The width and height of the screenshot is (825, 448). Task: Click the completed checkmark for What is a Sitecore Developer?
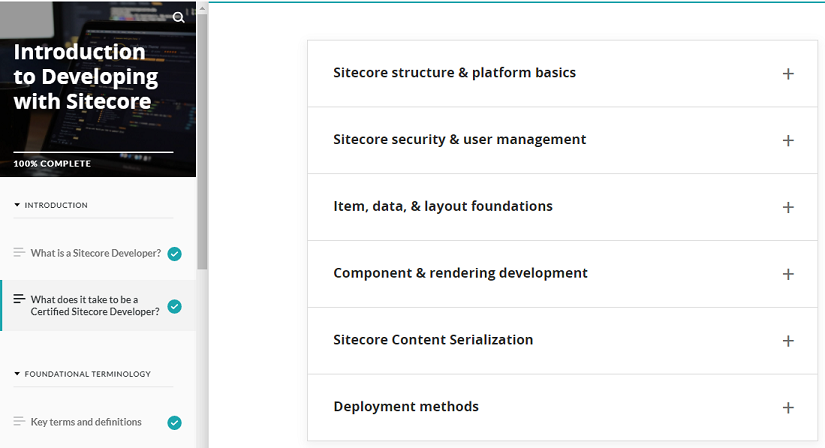click(x=175, y=254)
